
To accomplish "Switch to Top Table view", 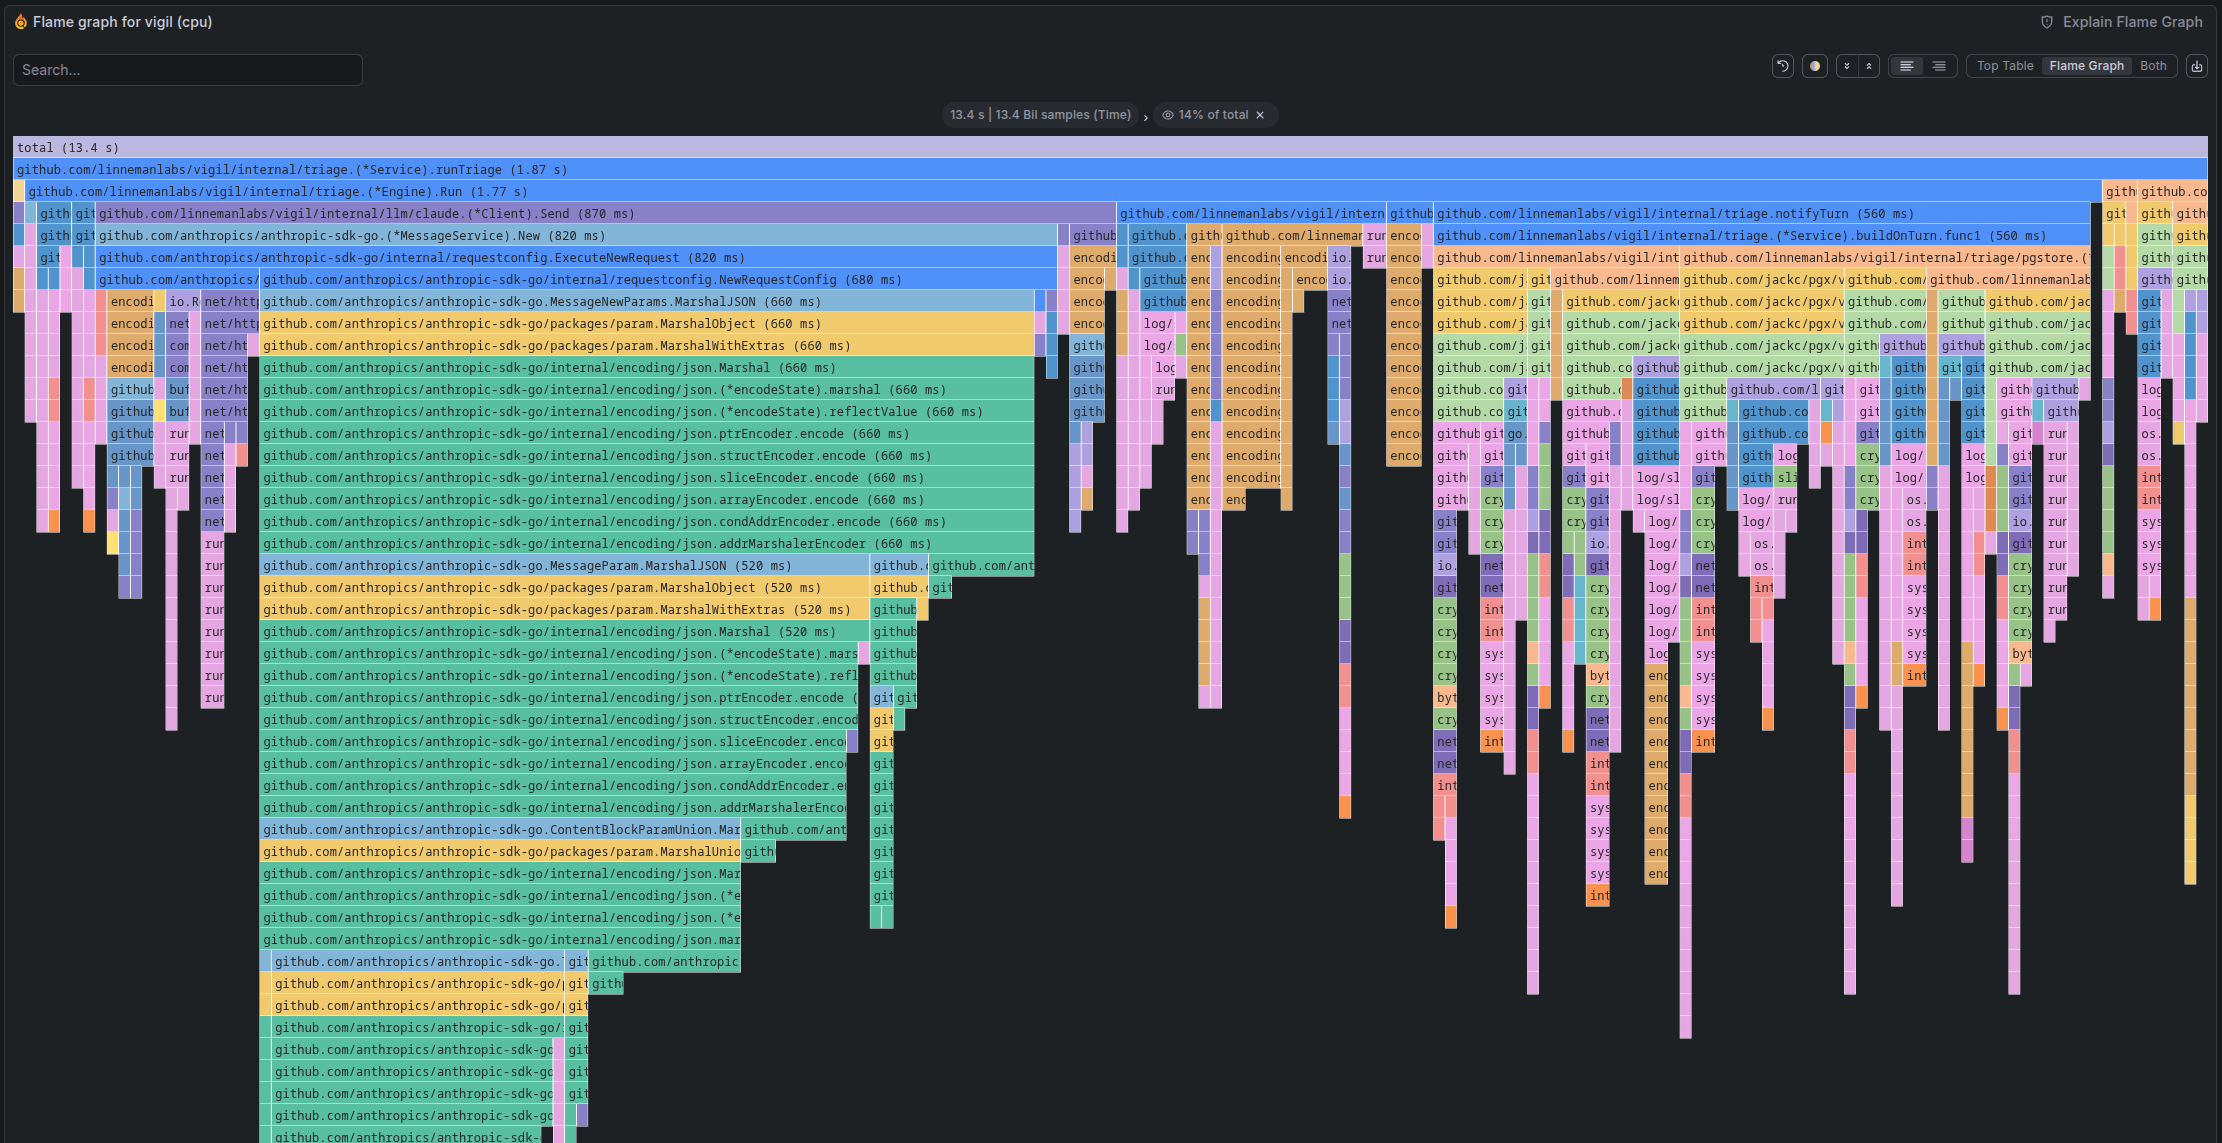I will [2004, 65].
